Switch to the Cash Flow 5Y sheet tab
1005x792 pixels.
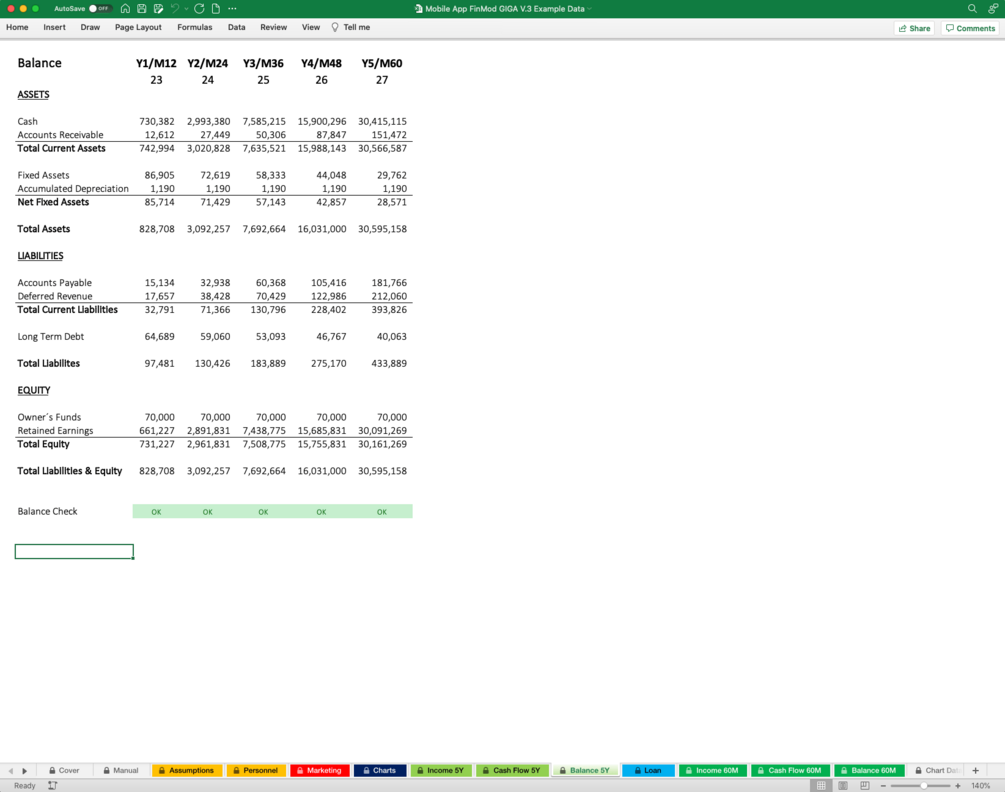click(x=511, y=770)
